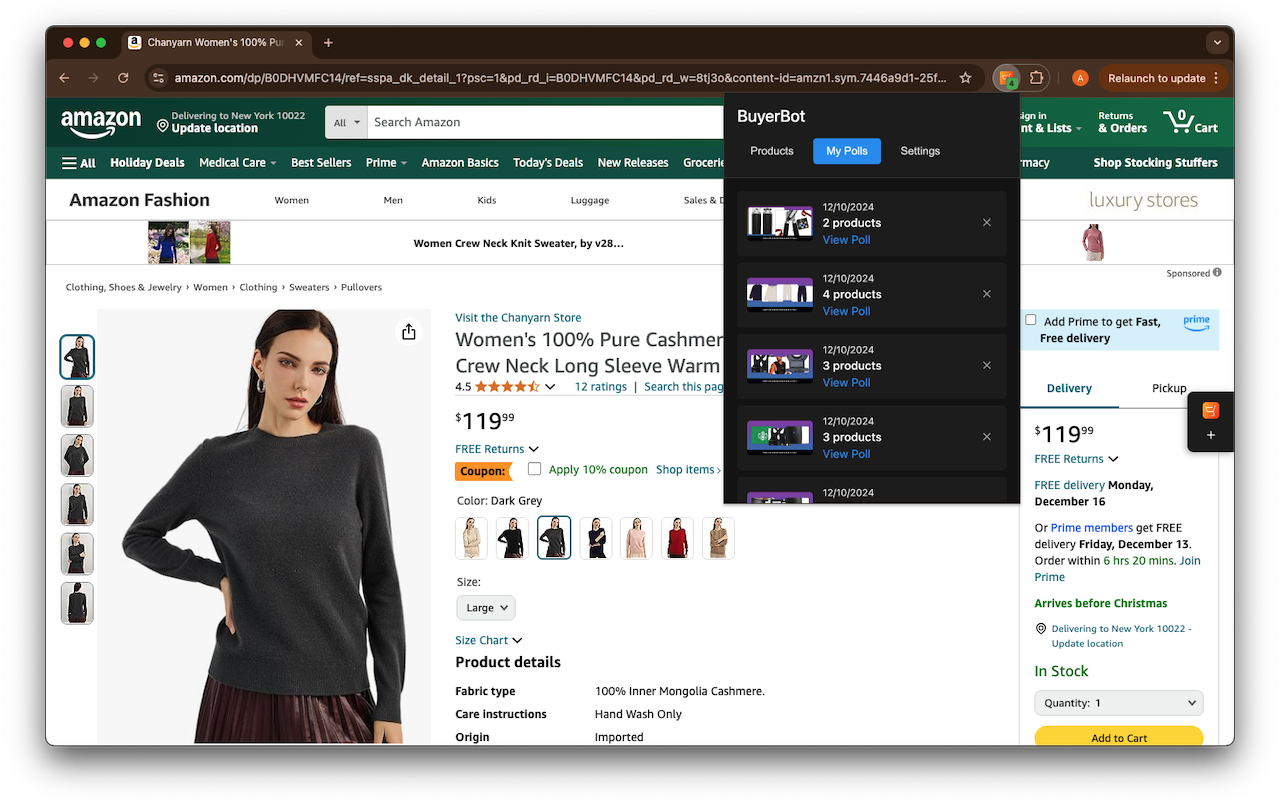Bookmark this page with the star icon
Viewport: 1280px width, 800px height.
(x=965, y=78)
